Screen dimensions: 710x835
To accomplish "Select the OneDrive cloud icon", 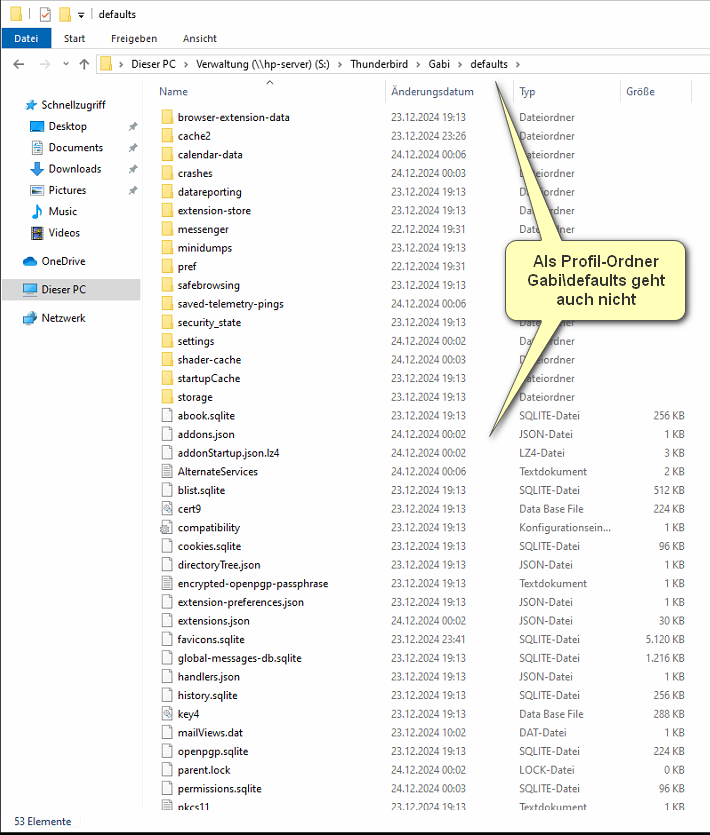I will (x=30, y=261).
